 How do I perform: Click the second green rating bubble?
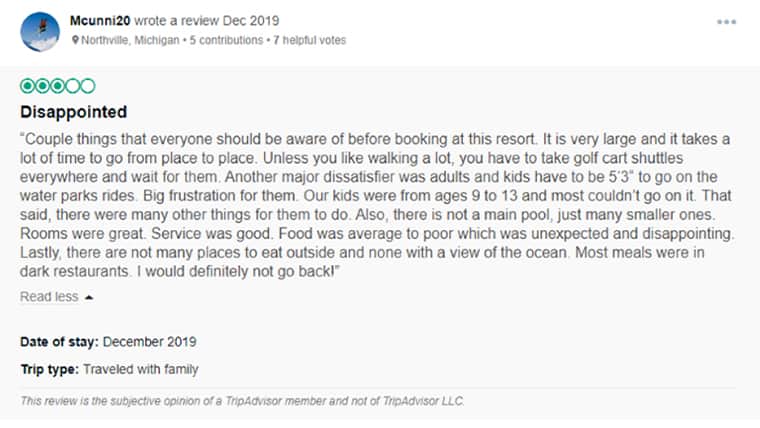click(43, 86)
